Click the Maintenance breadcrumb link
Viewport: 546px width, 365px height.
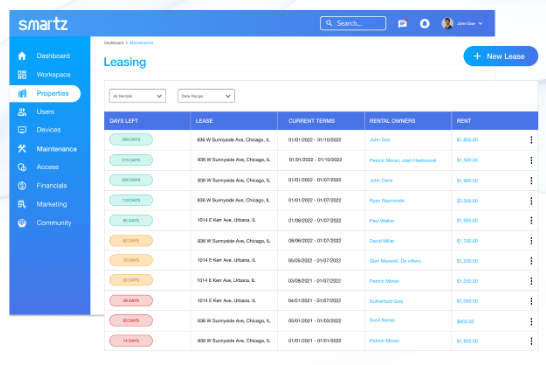[x=141, y=42]
